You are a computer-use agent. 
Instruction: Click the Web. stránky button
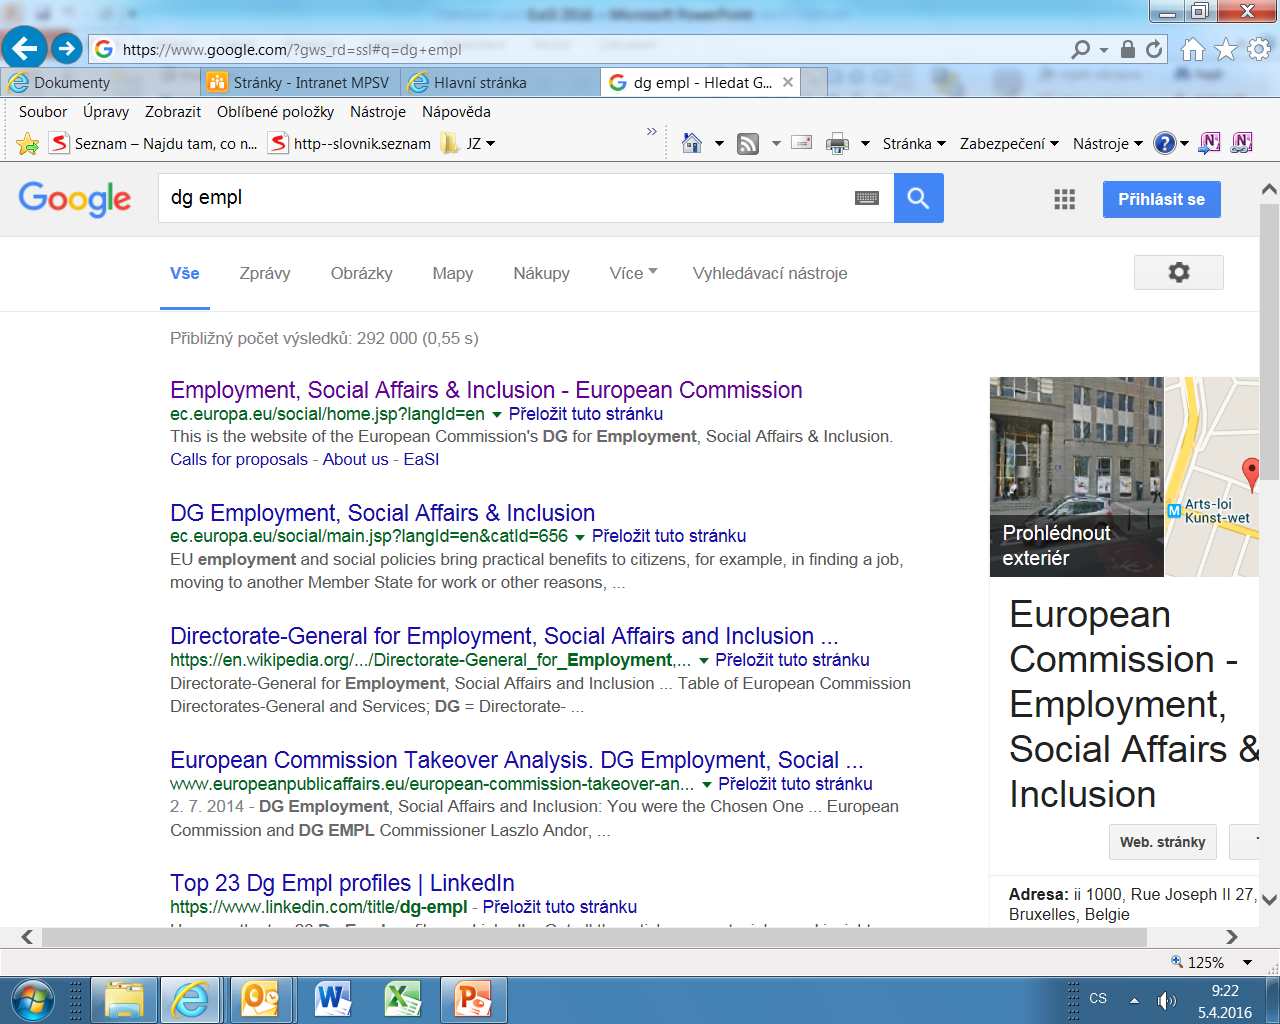click(x=1163, y=842)
